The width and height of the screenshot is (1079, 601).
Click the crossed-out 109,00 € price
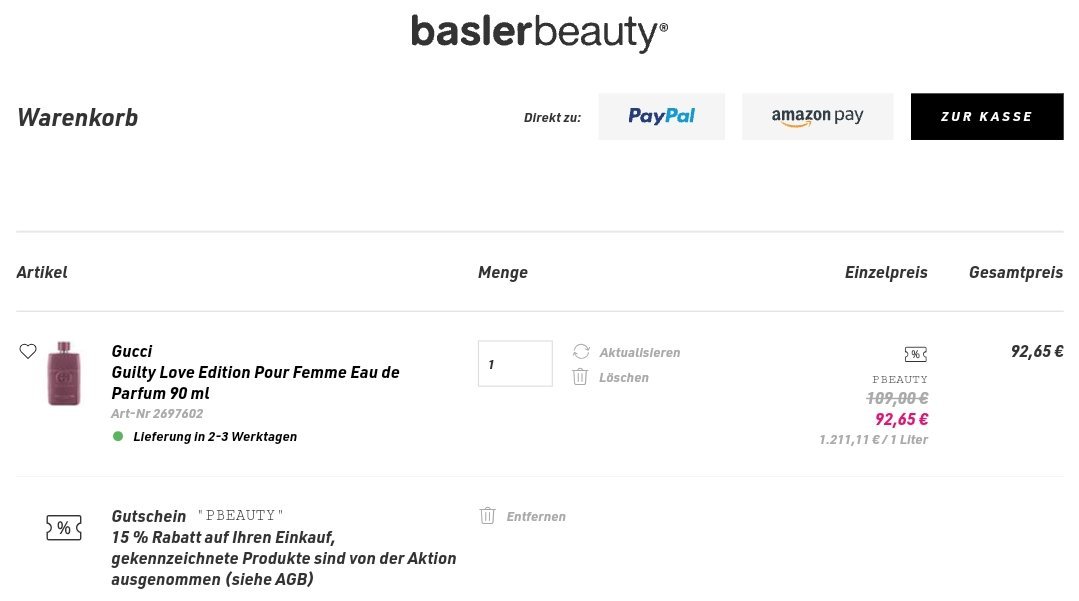pyautogui.click(x=897, y=398)
